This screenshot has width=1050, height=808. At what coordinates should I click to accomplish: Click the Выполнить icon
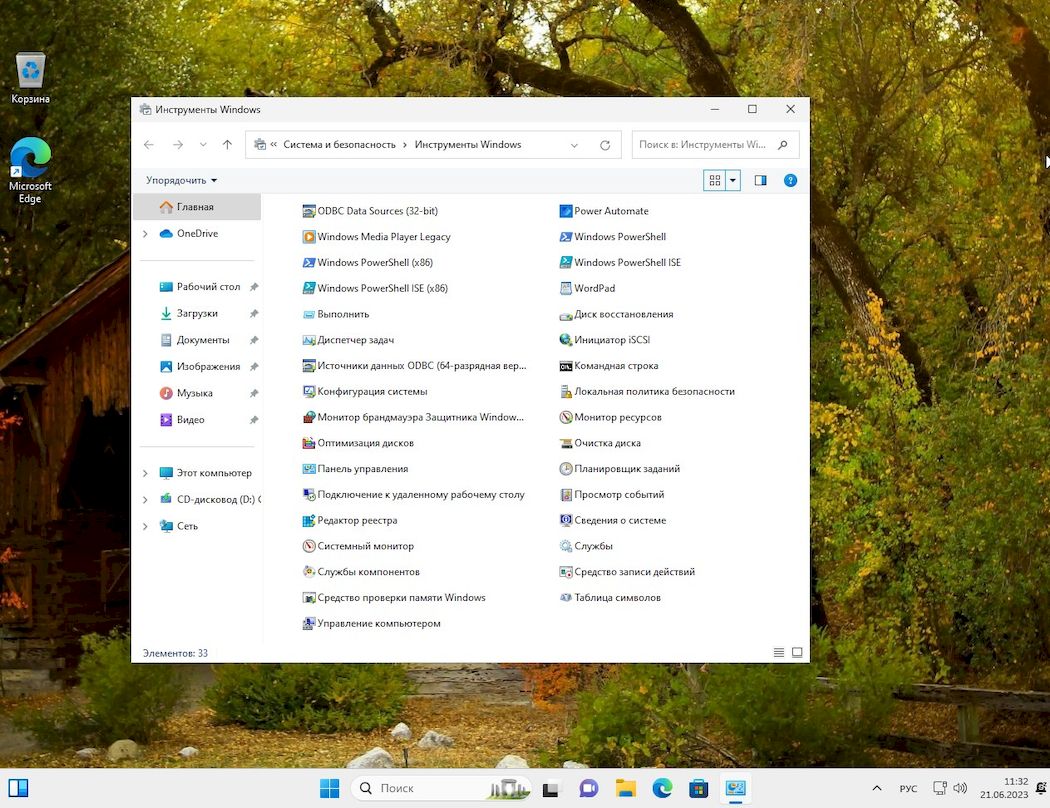tap(309, 314)
